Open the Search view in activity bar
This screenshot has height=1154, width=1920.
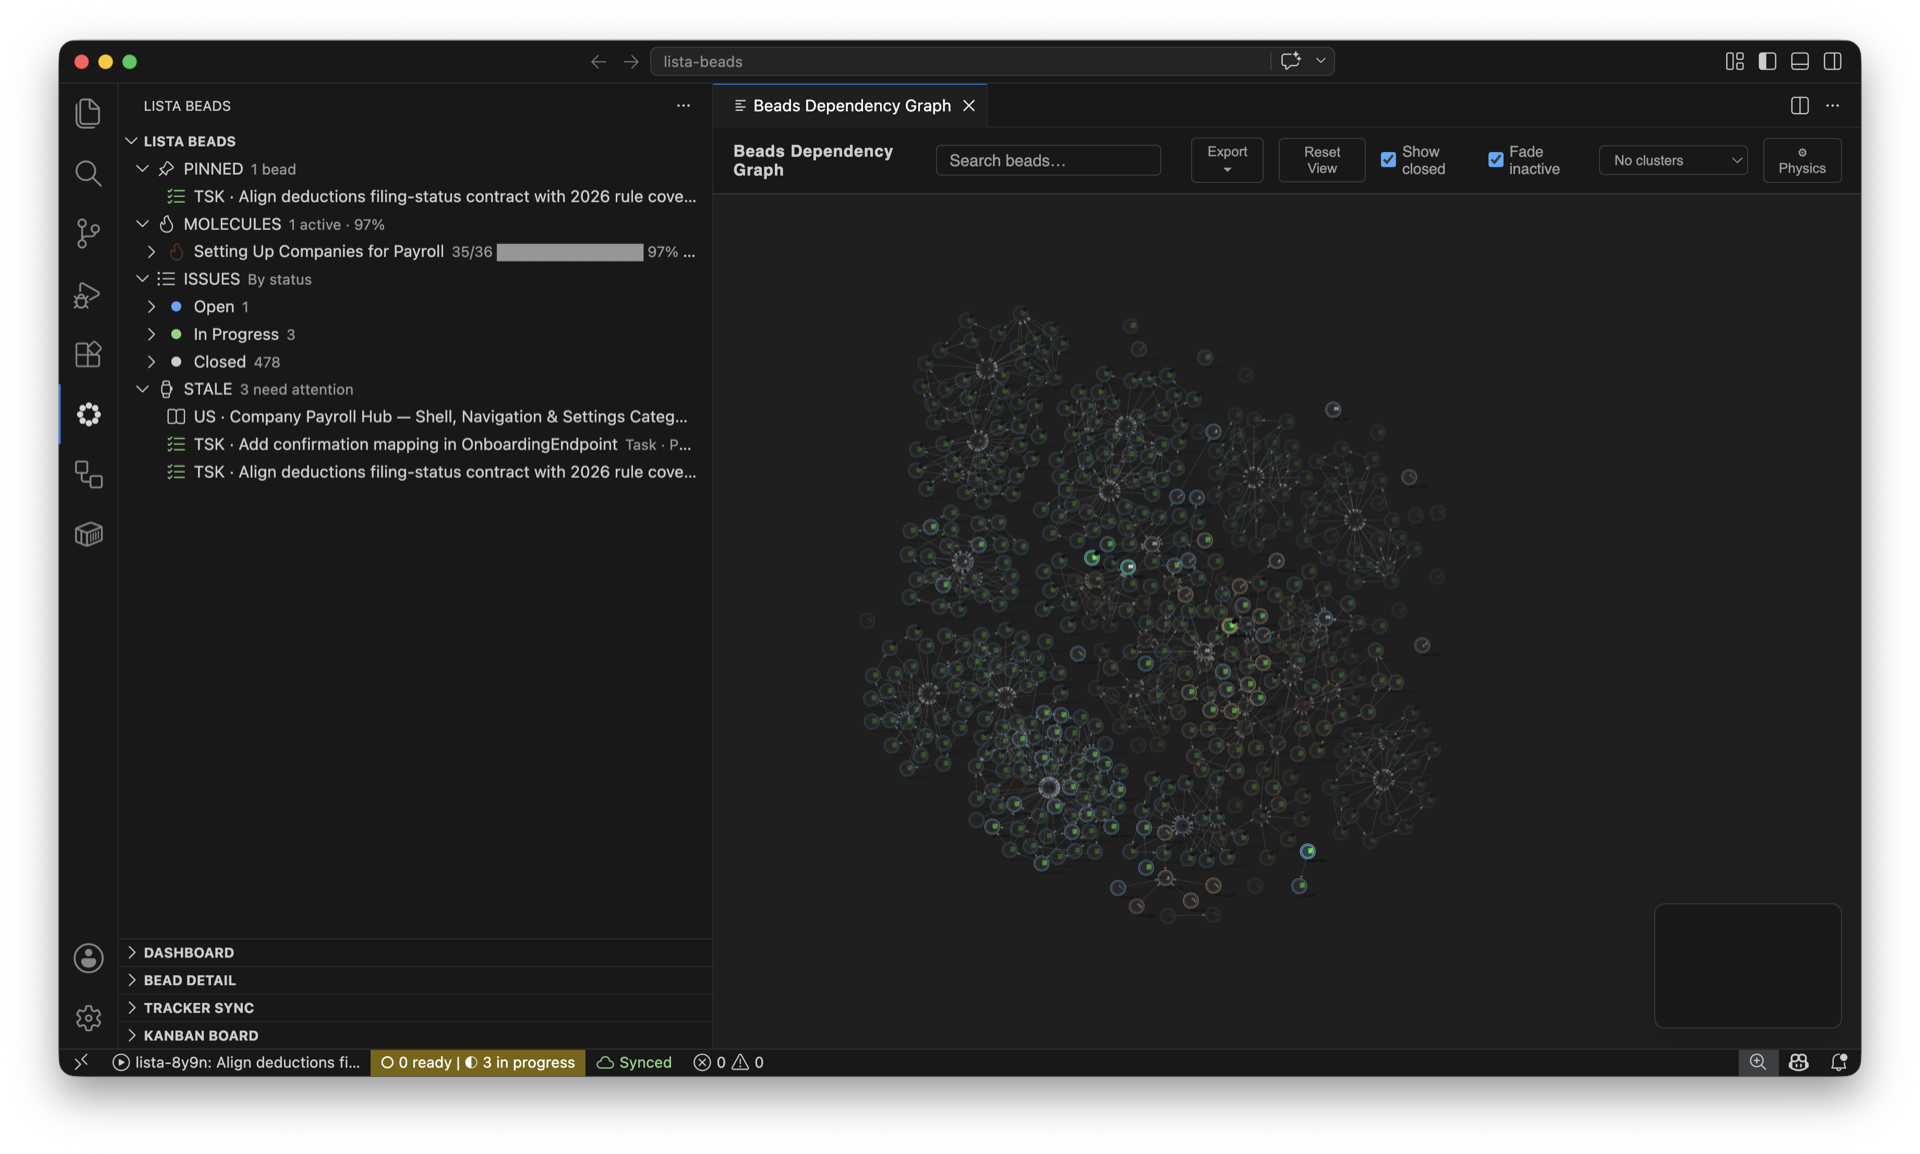pos(88,173)
